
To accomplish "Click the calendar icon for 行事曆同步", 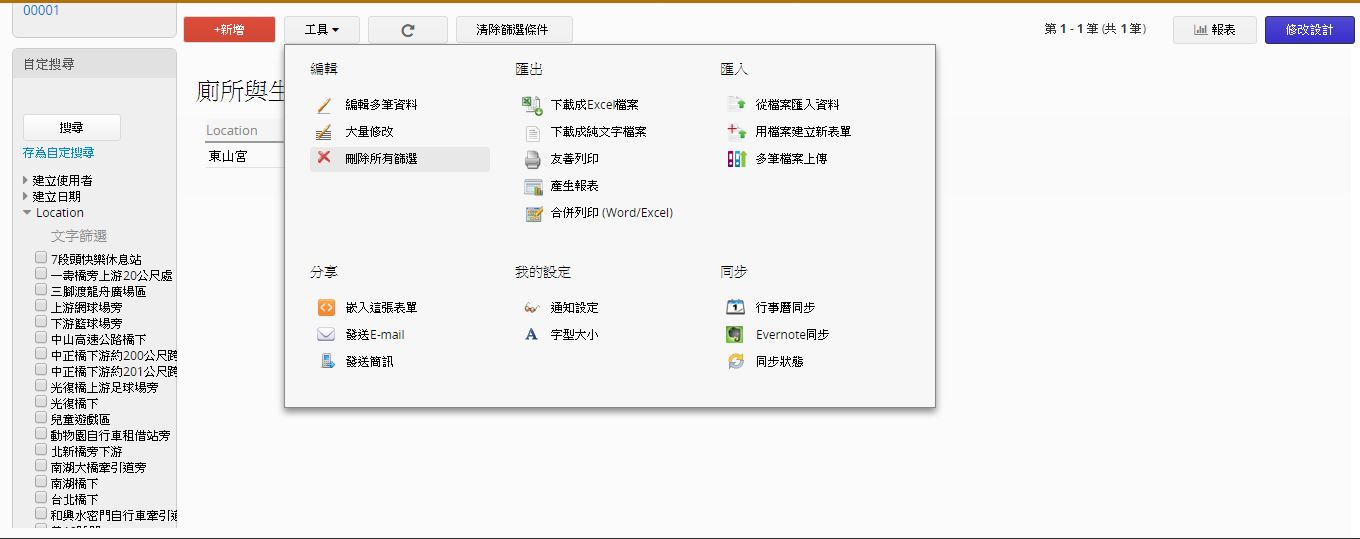I will pyautogui.click(x=736, y=307).
